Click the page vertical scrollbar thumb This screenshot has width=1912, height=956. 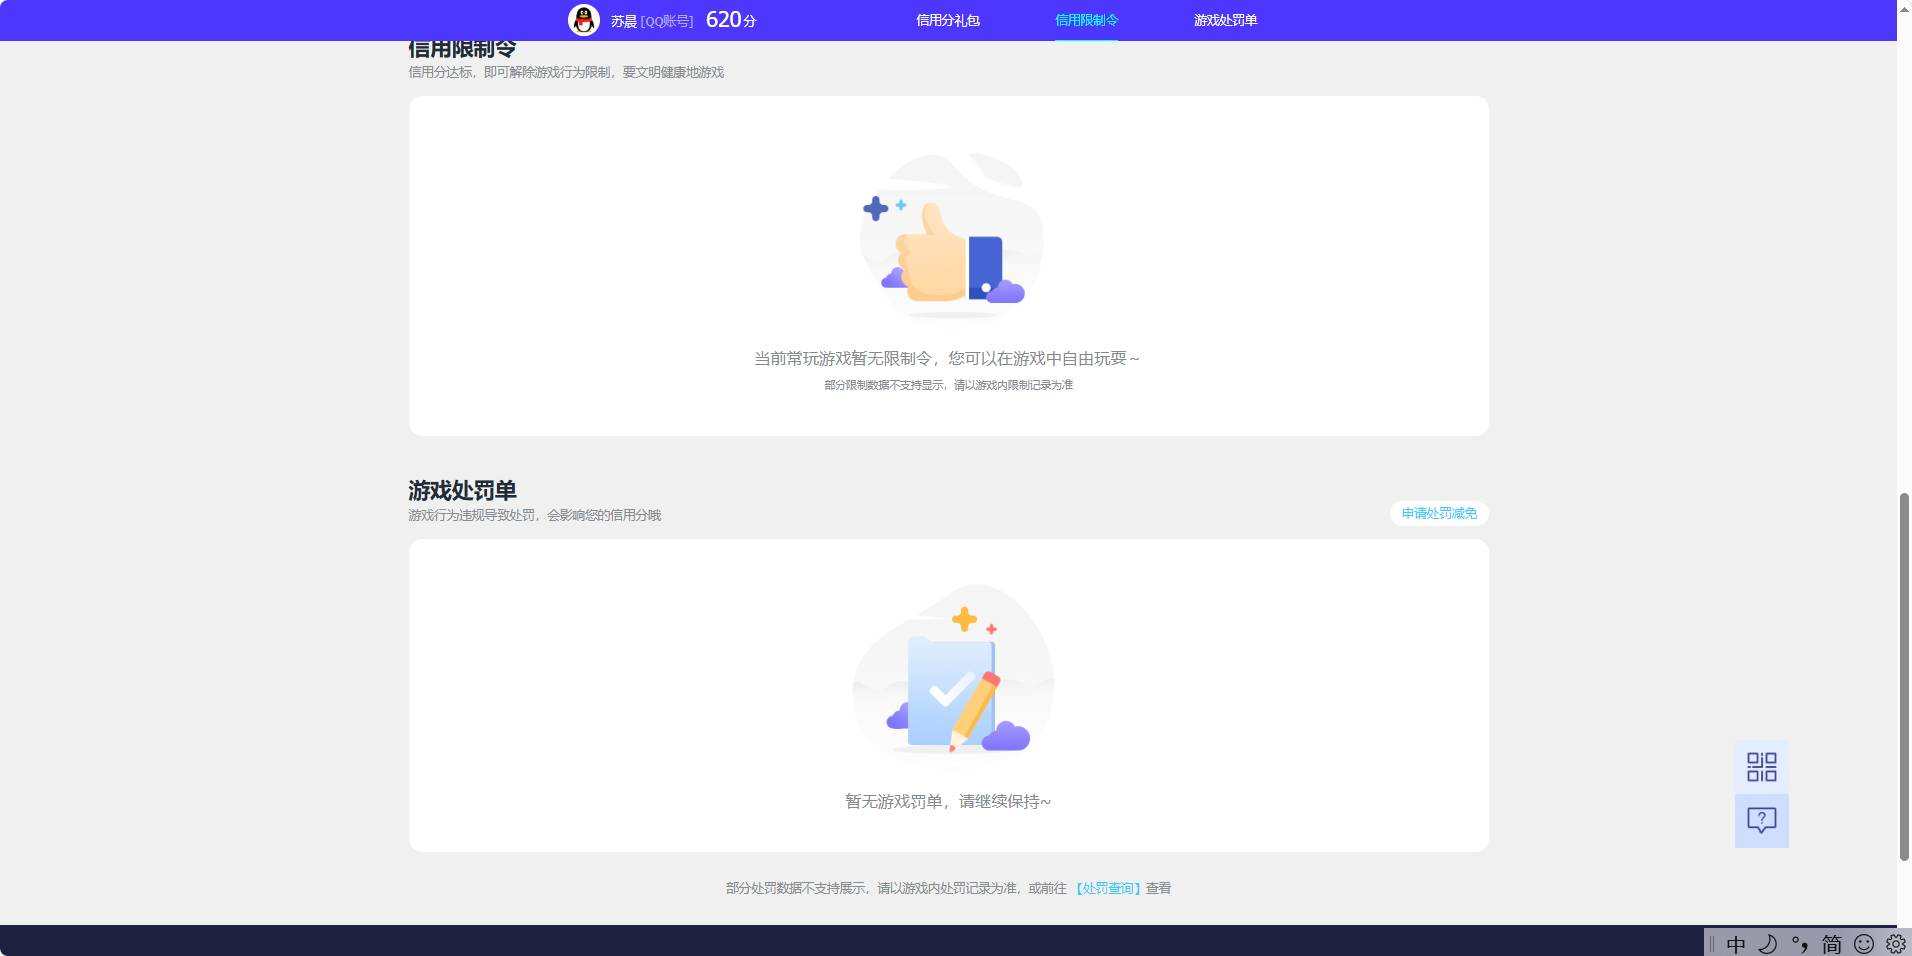click(x=1904, y=676)
